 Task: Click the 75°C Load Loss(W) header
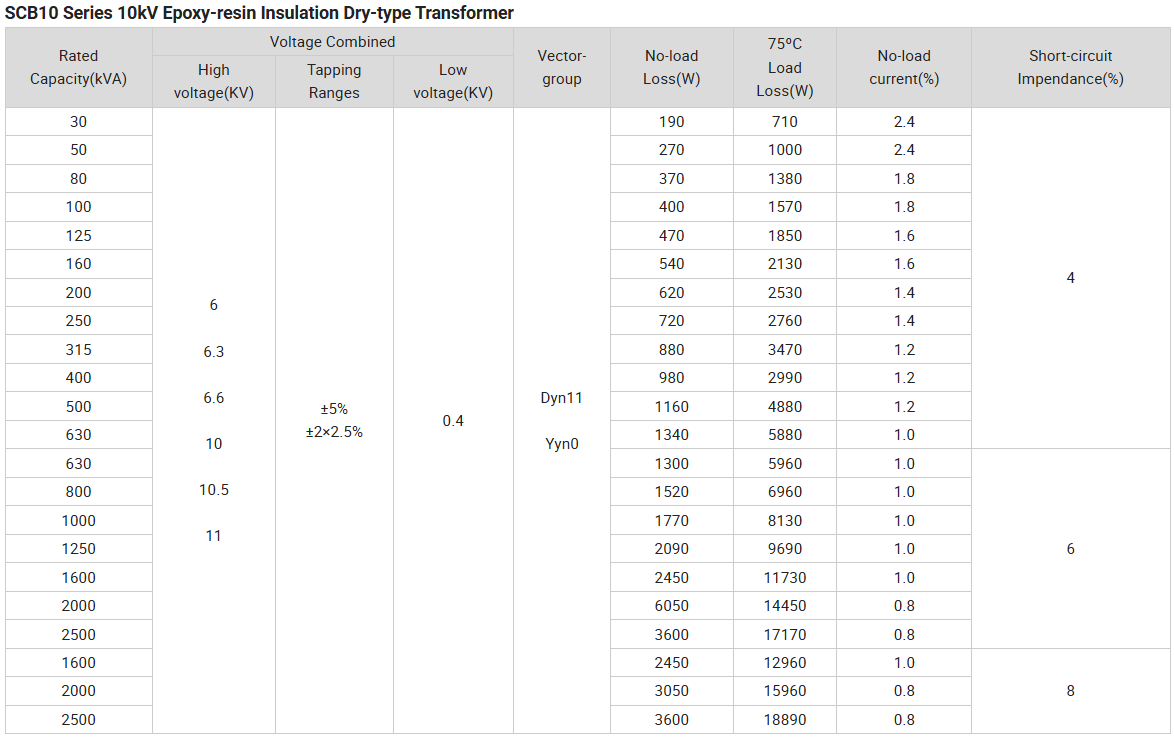(784, 68)
